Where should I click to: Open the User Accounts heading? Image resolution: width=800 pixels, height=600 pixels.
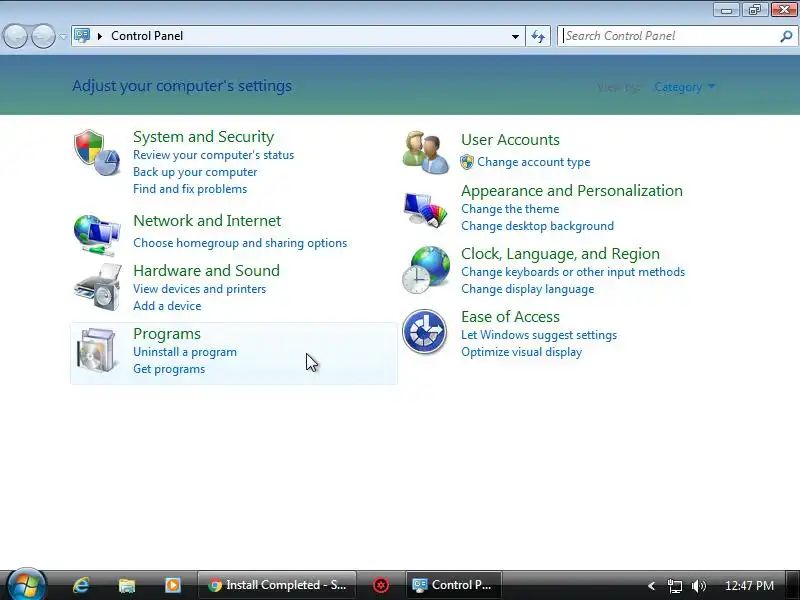(510, 140)
